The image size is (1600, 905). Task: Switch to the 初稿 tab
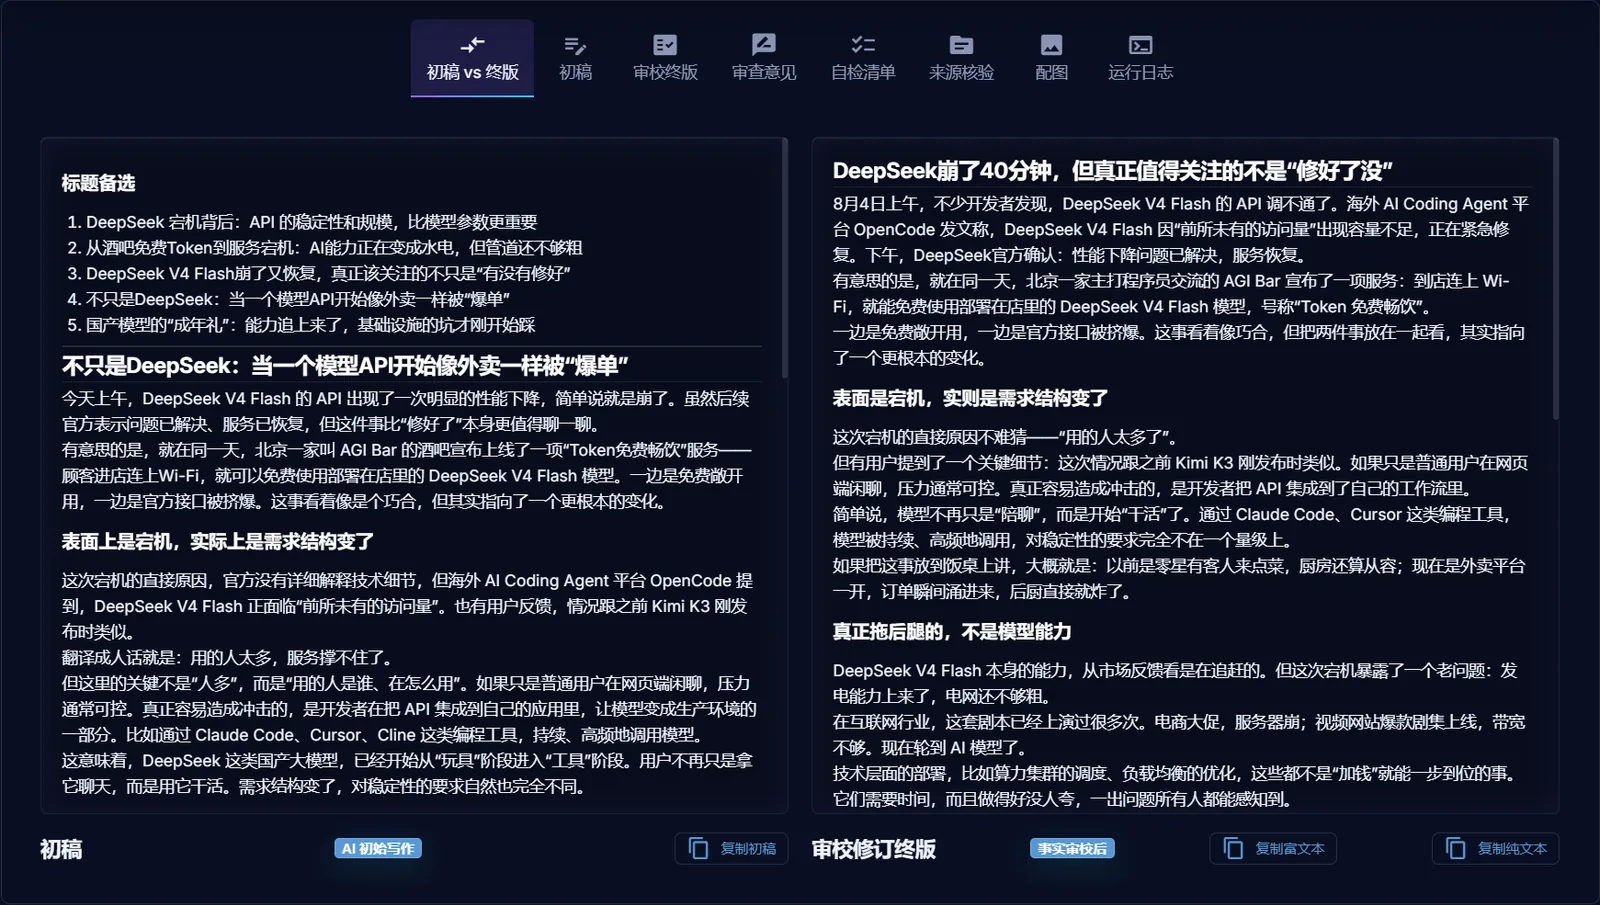pyautogui.click(x=575, y=58)
